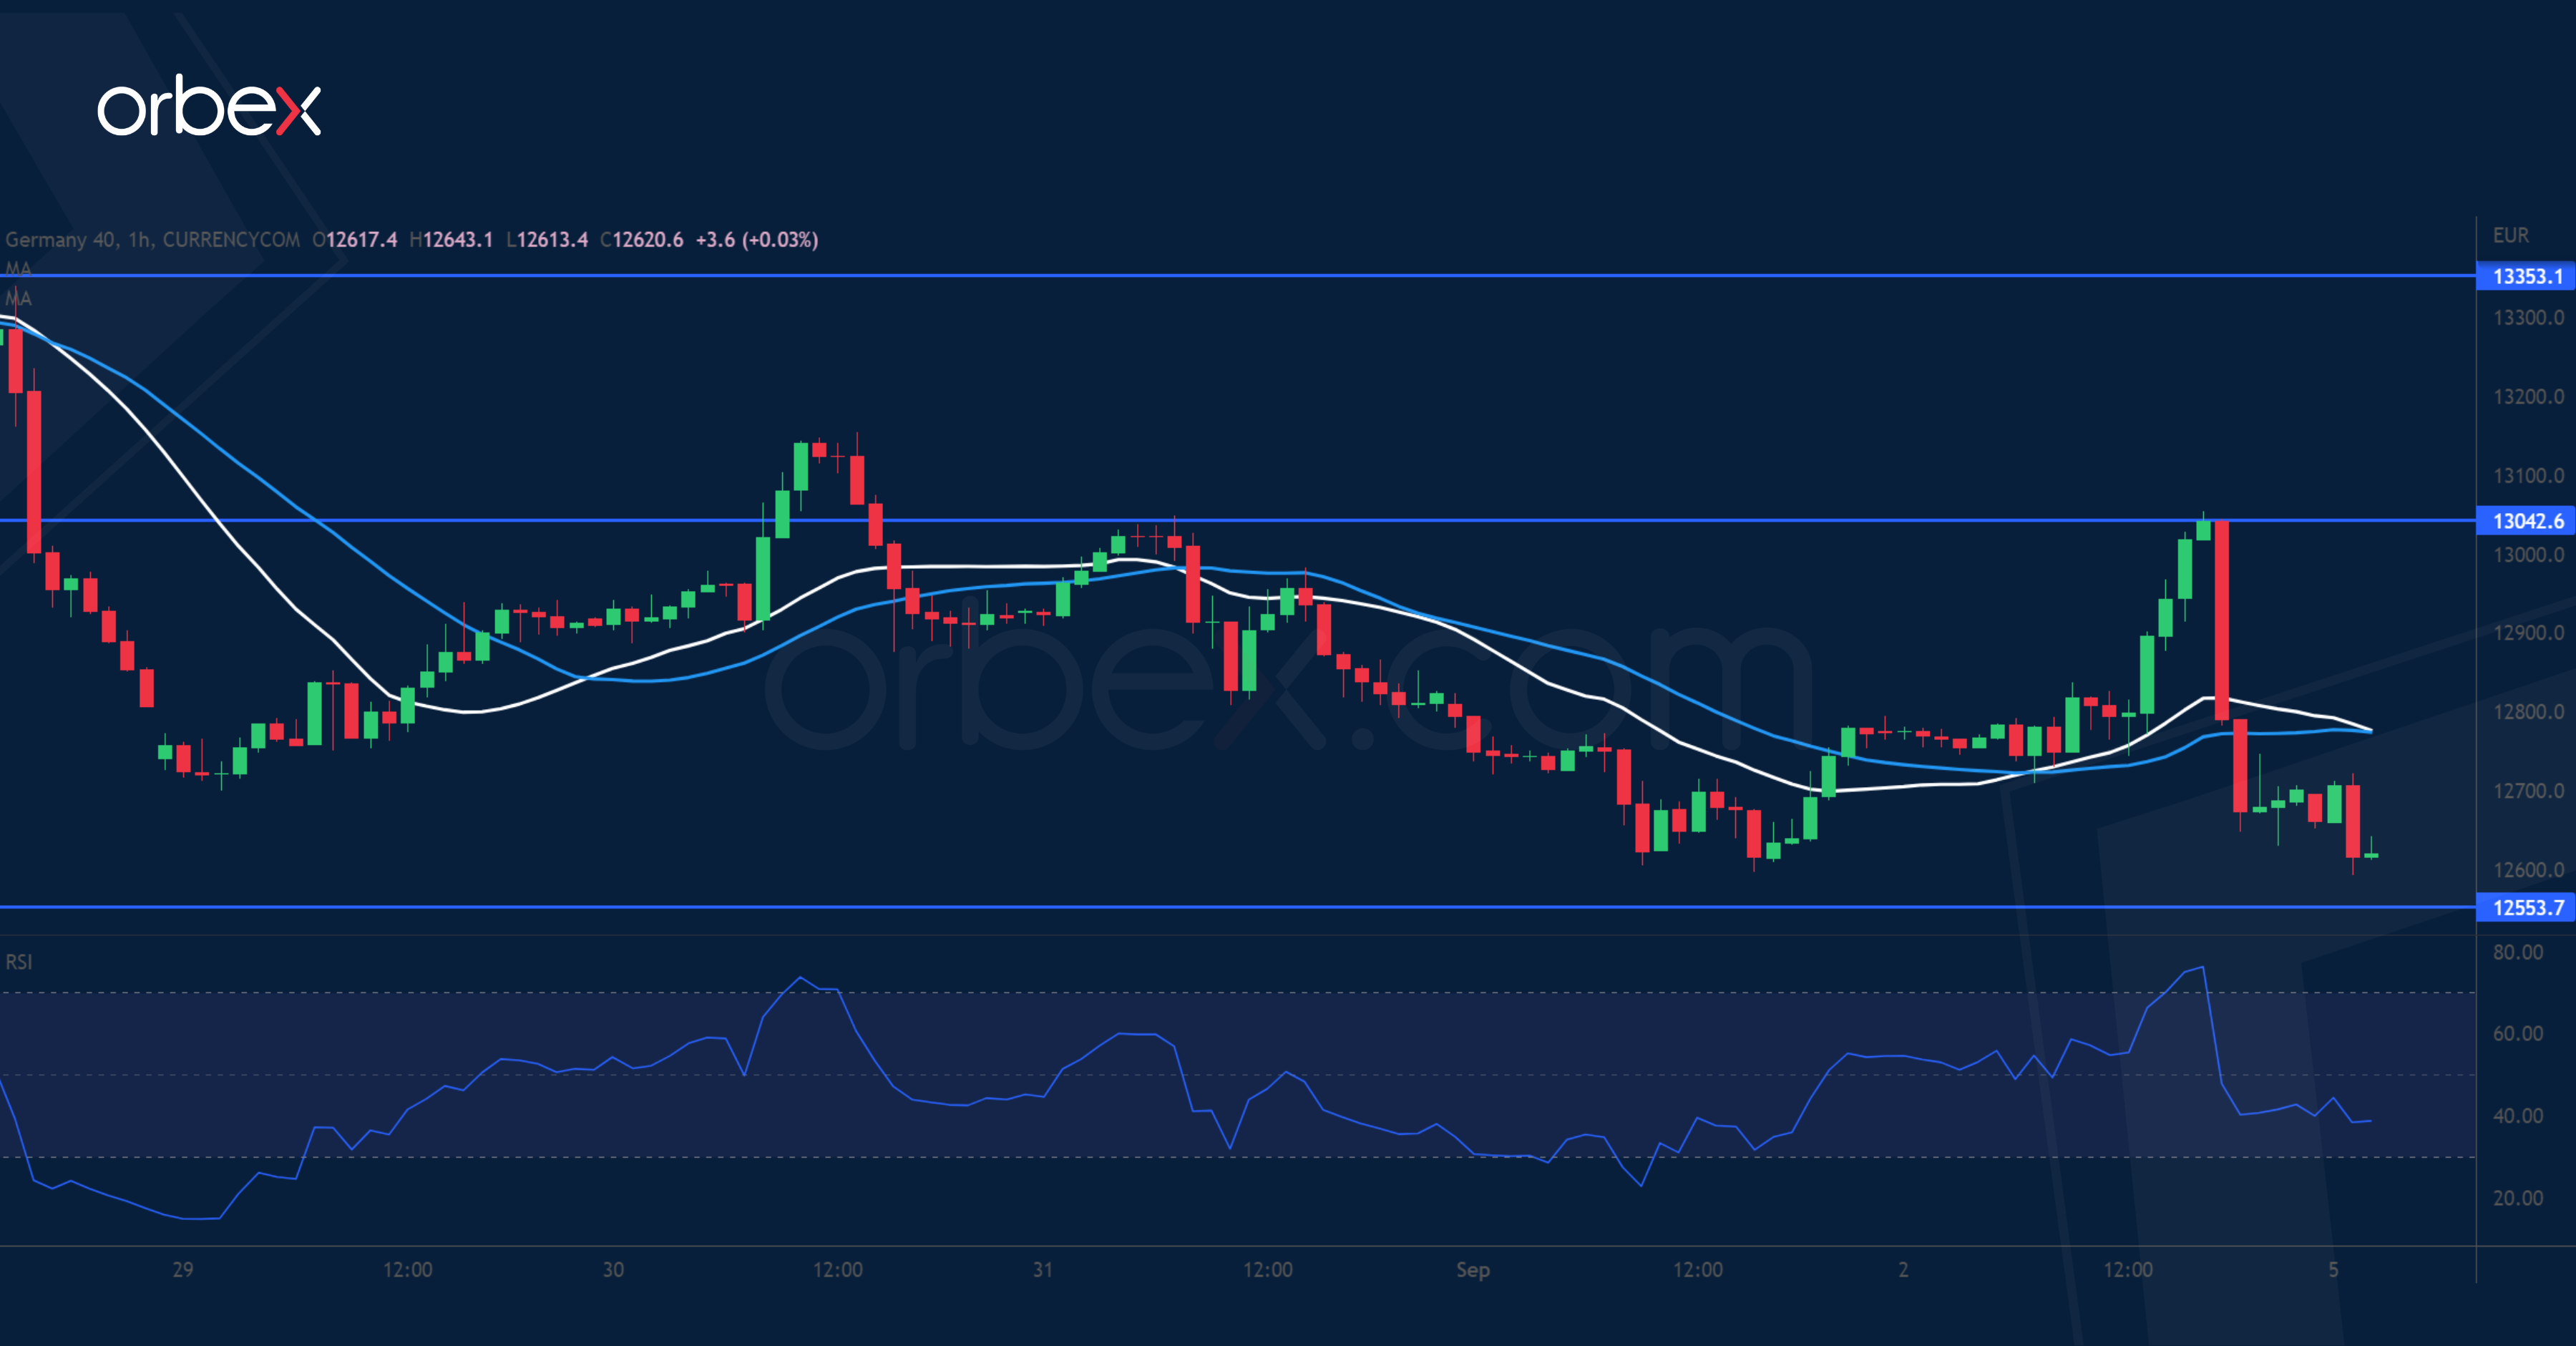This screenshot has height=1346, width=2576.
Task: Click the second MA indicator label
Action: click(x=18, y=298)
